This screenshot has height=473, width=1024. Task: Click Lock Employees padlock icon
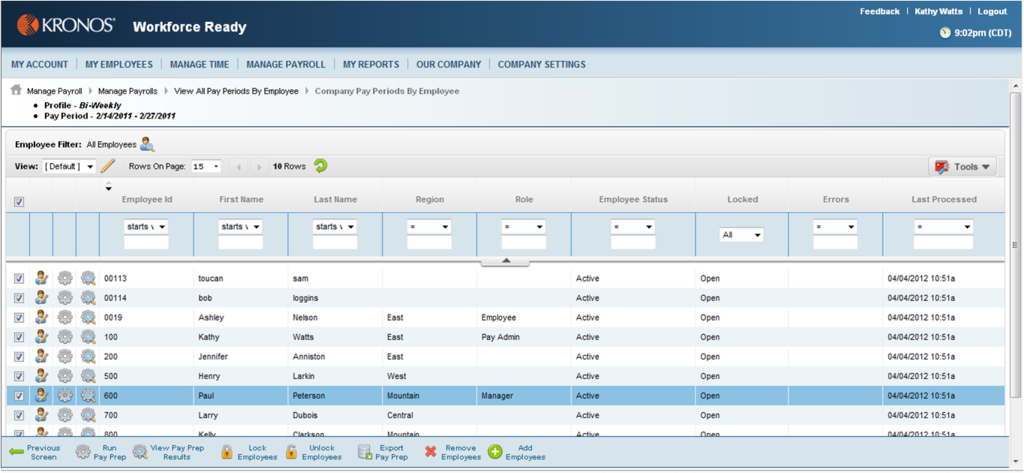[x=227, y=452]
